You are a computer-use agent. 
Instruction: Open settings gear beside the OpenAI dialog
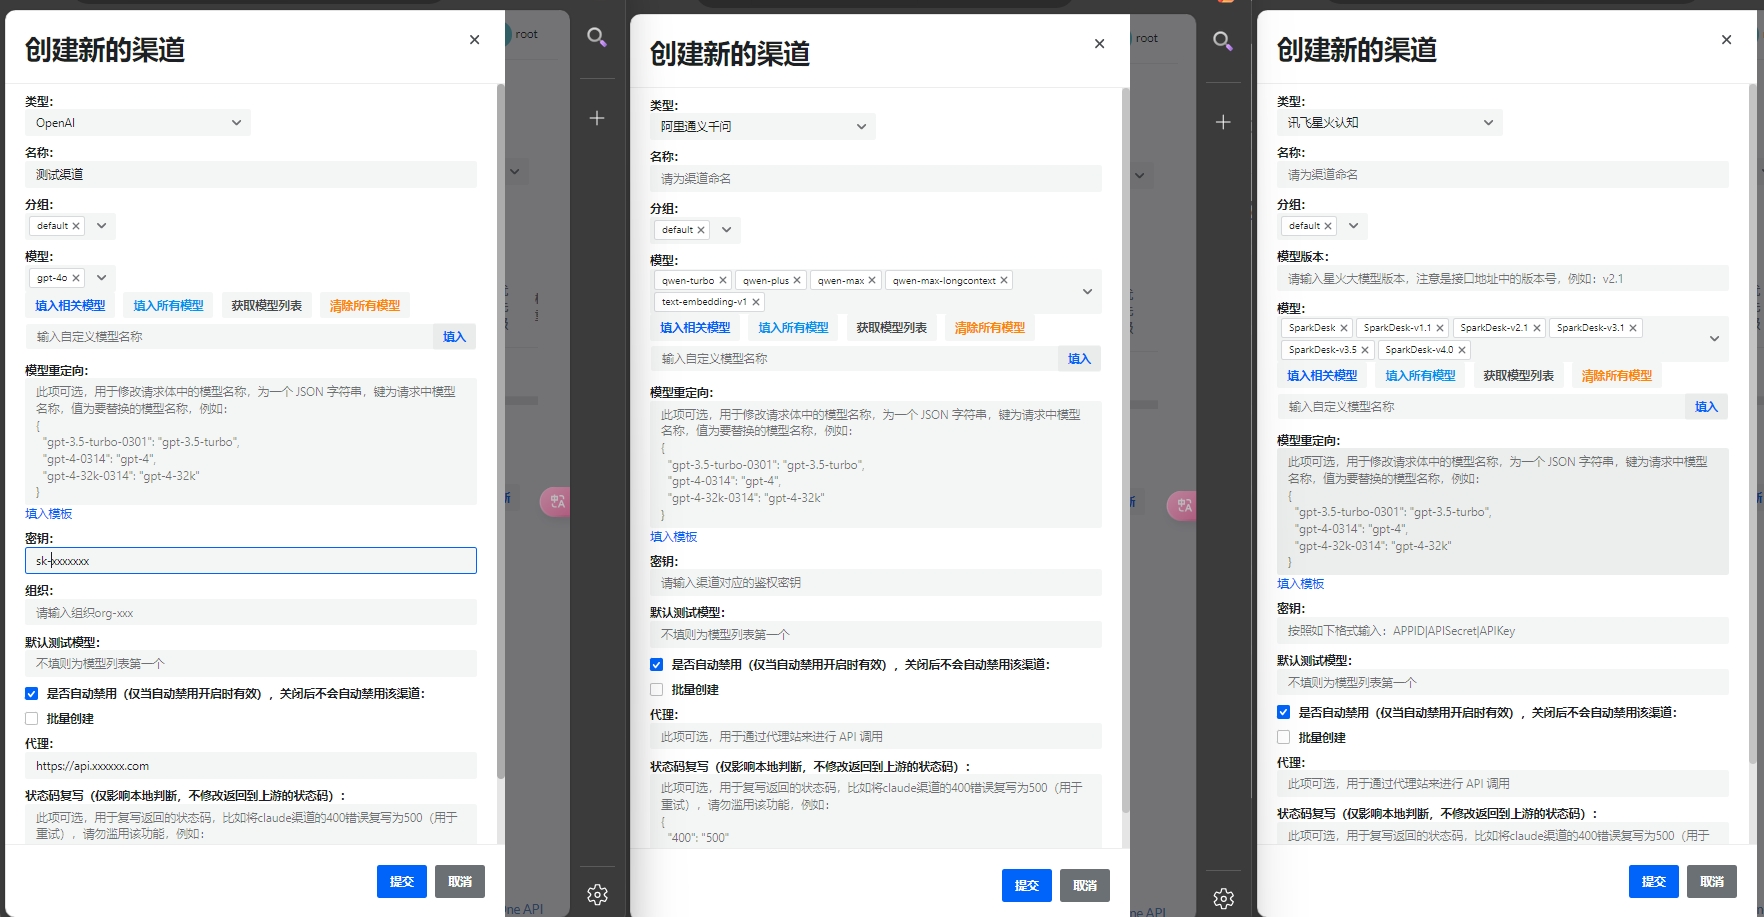click(598, 895)
